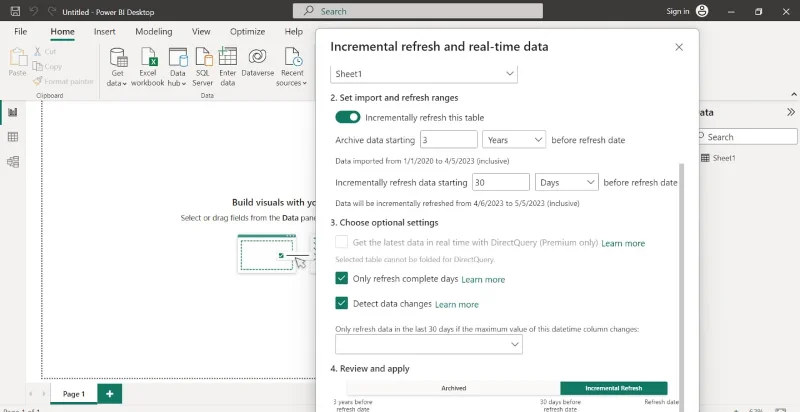Expand the Get data dropdown arrow
This screenshot has height=412, width=800.
(124, 84)
